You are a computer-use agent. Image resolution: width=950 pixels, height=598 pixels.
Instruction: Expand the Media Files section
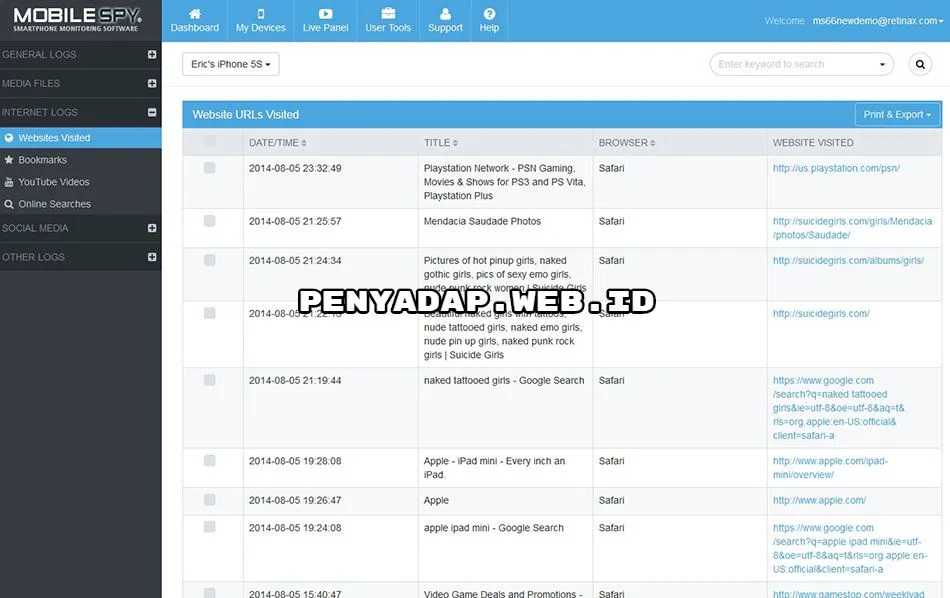click(x=152, y=84)
